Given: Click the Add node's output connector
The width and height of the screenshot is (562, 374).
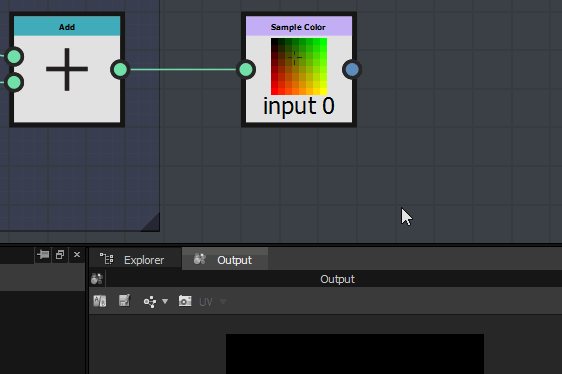Looking at the screenshot, I should (x=120, y=70).
